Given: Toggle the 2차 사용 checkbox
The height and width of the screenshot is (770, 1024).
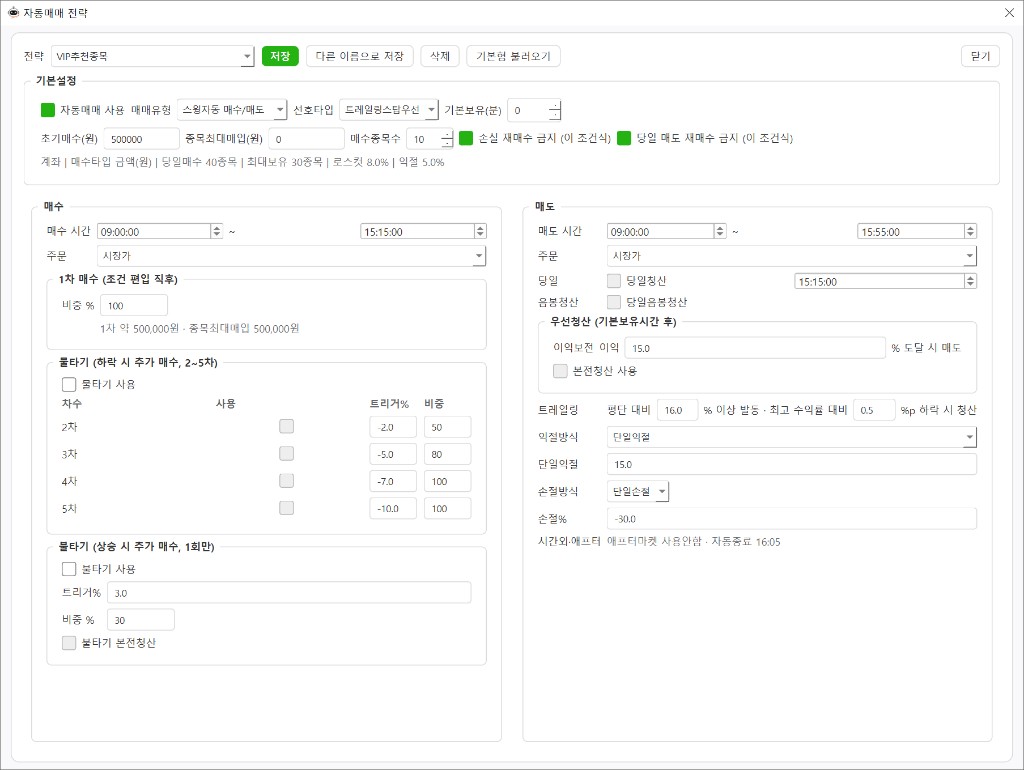Looking at the screenshot, I should [x=286, y=426].
